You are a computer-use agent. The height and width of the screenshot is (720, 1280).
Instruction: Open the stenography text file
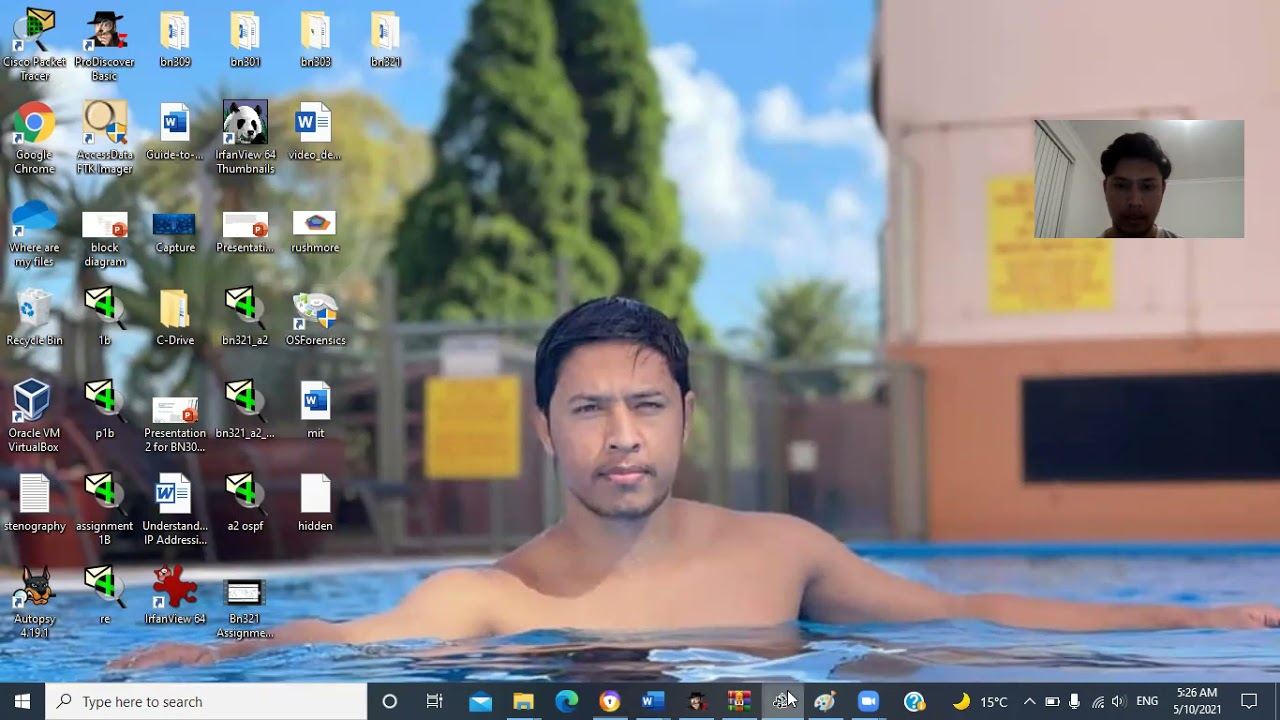[34, 503]
